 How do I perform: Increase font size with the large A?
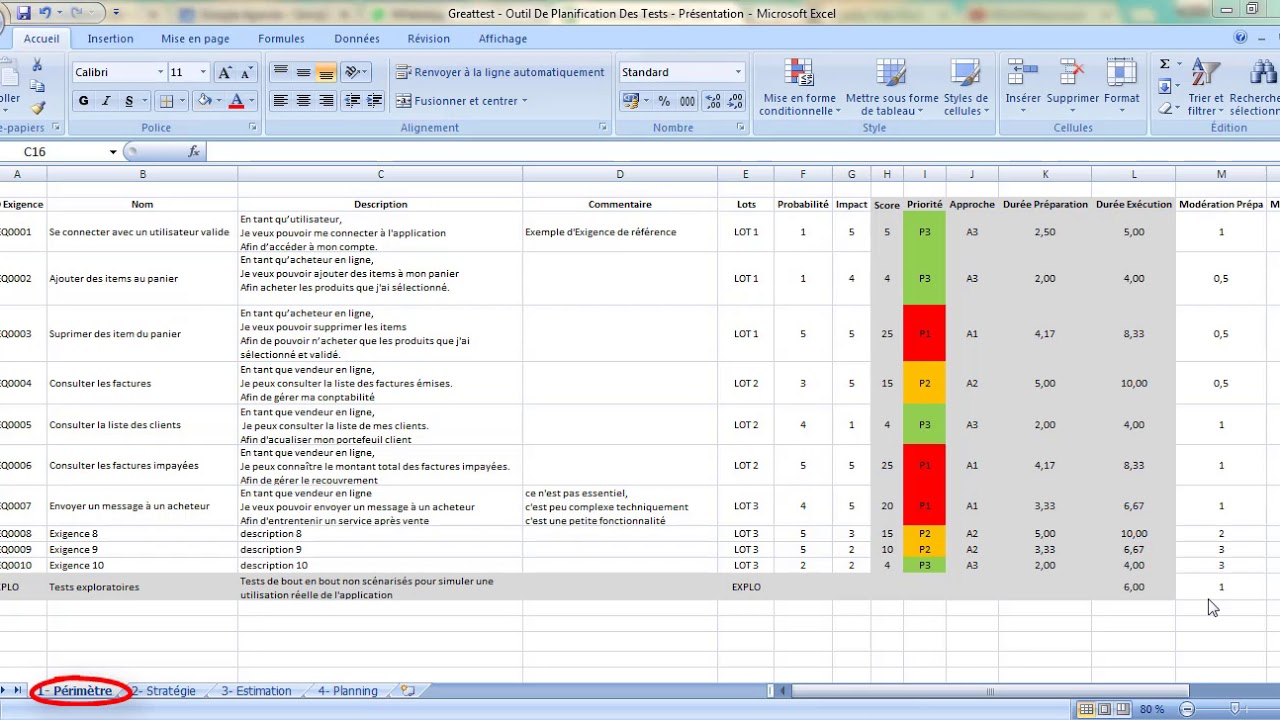coord(225,72)
